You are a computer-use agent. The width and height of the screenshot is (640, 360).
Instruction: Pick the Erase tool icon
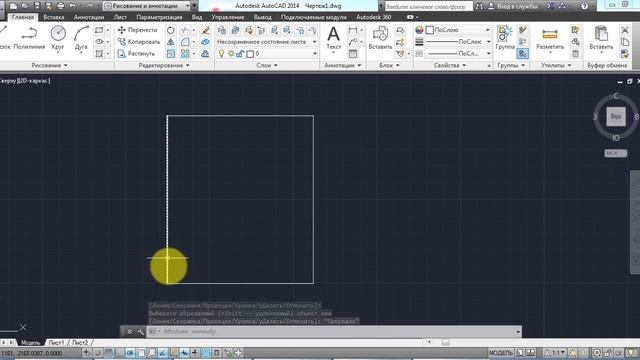(x=205, y=30)
